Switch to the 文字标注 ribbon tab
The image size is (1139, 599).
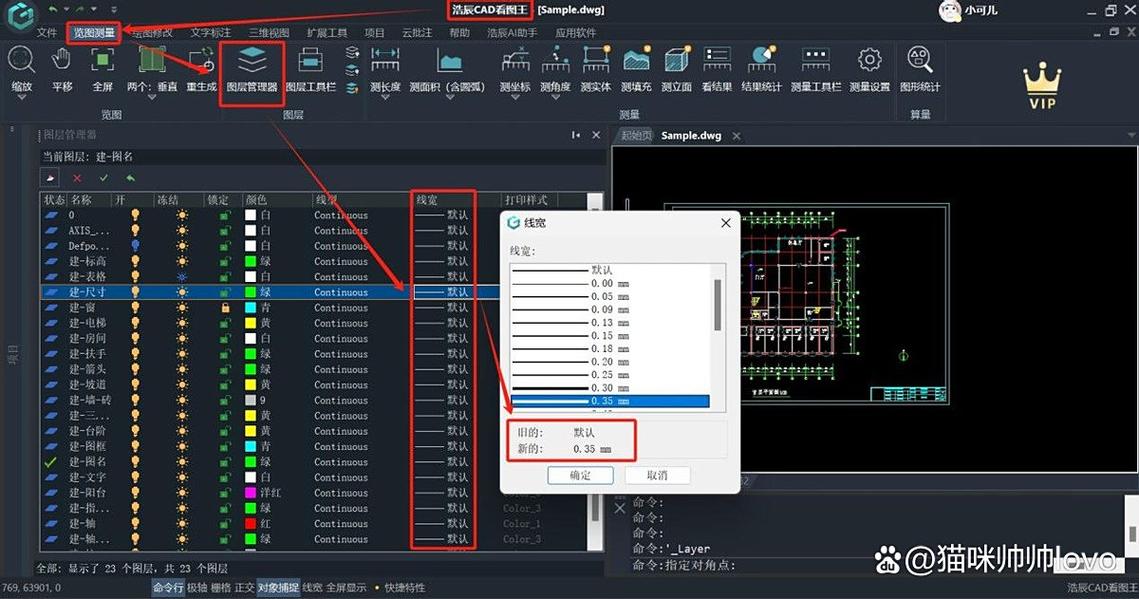(x=211, y=33)
